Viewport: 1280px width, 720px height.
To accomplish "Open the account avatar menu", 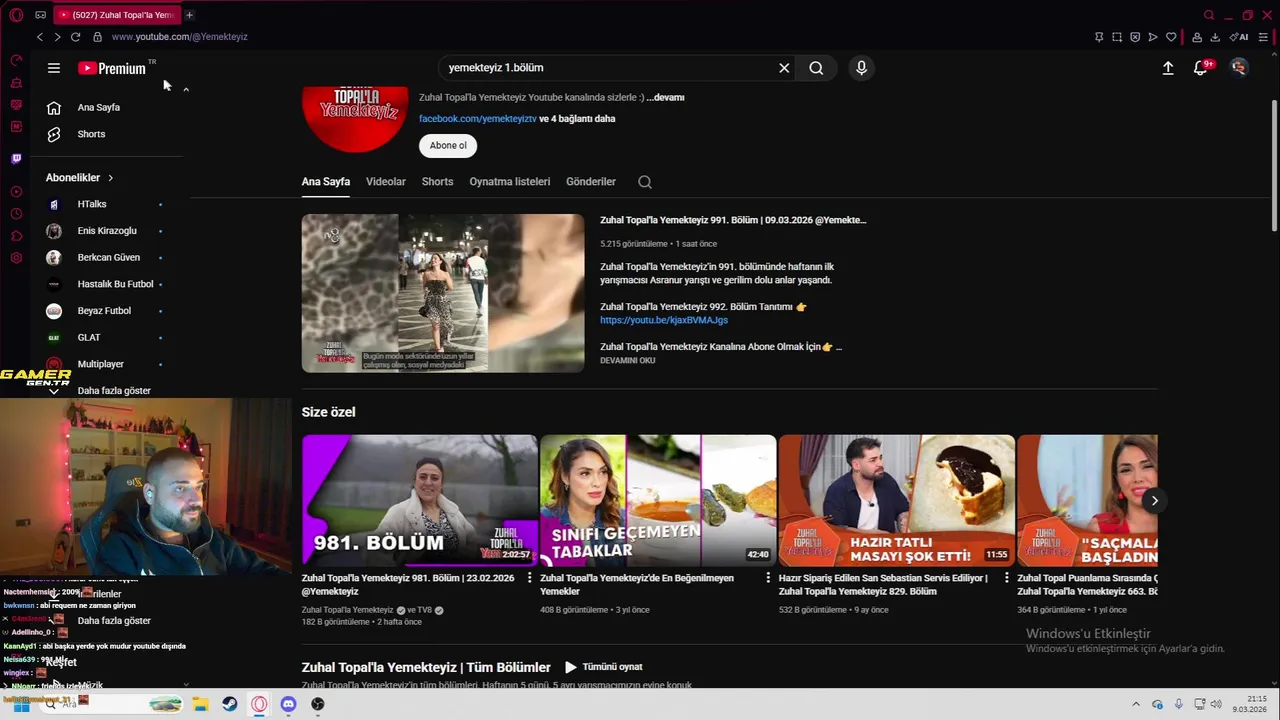I will 1239,67.
